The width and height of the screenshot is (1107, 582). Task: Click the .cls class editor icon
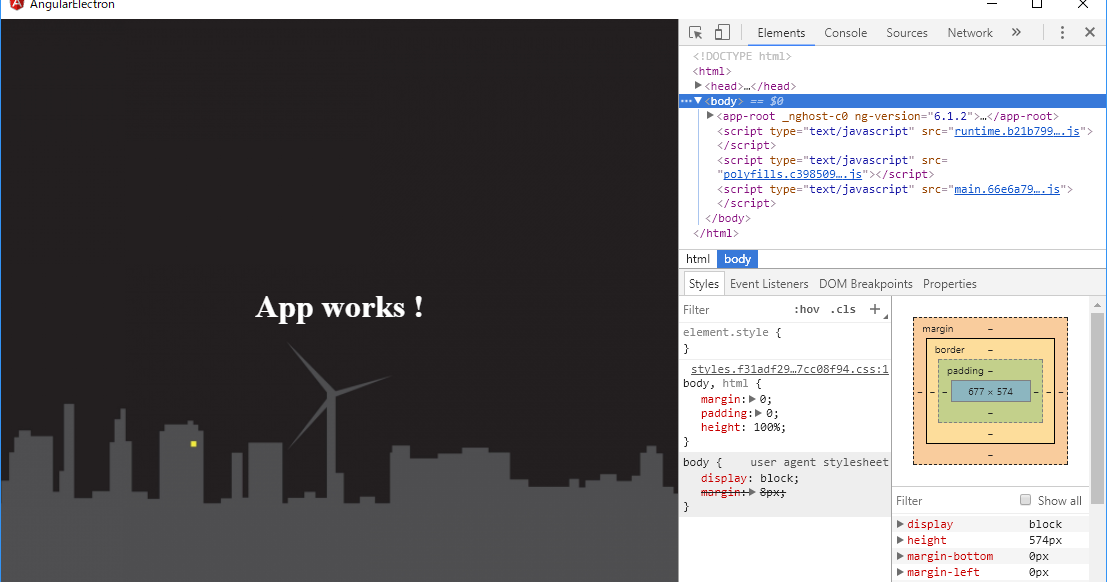click(x=843, y=309)
